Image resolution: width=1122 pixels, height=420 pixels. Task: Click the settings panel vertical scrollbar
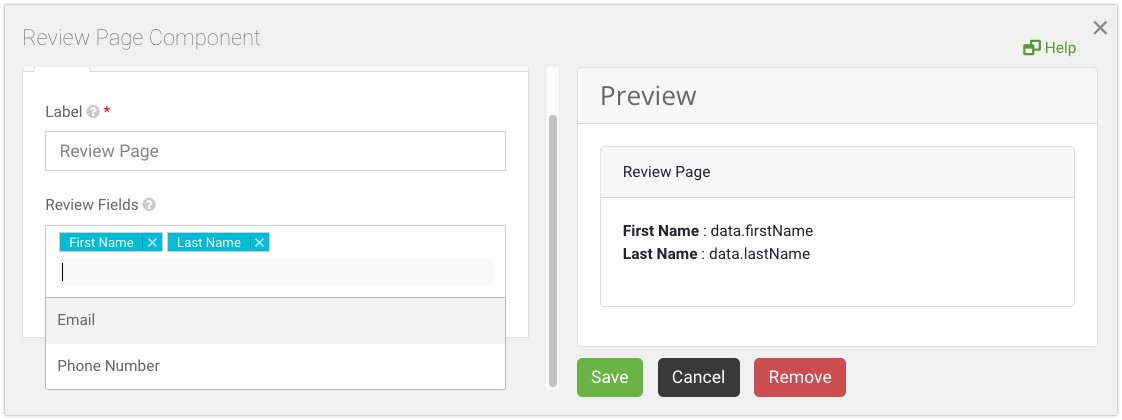point(553,250)
